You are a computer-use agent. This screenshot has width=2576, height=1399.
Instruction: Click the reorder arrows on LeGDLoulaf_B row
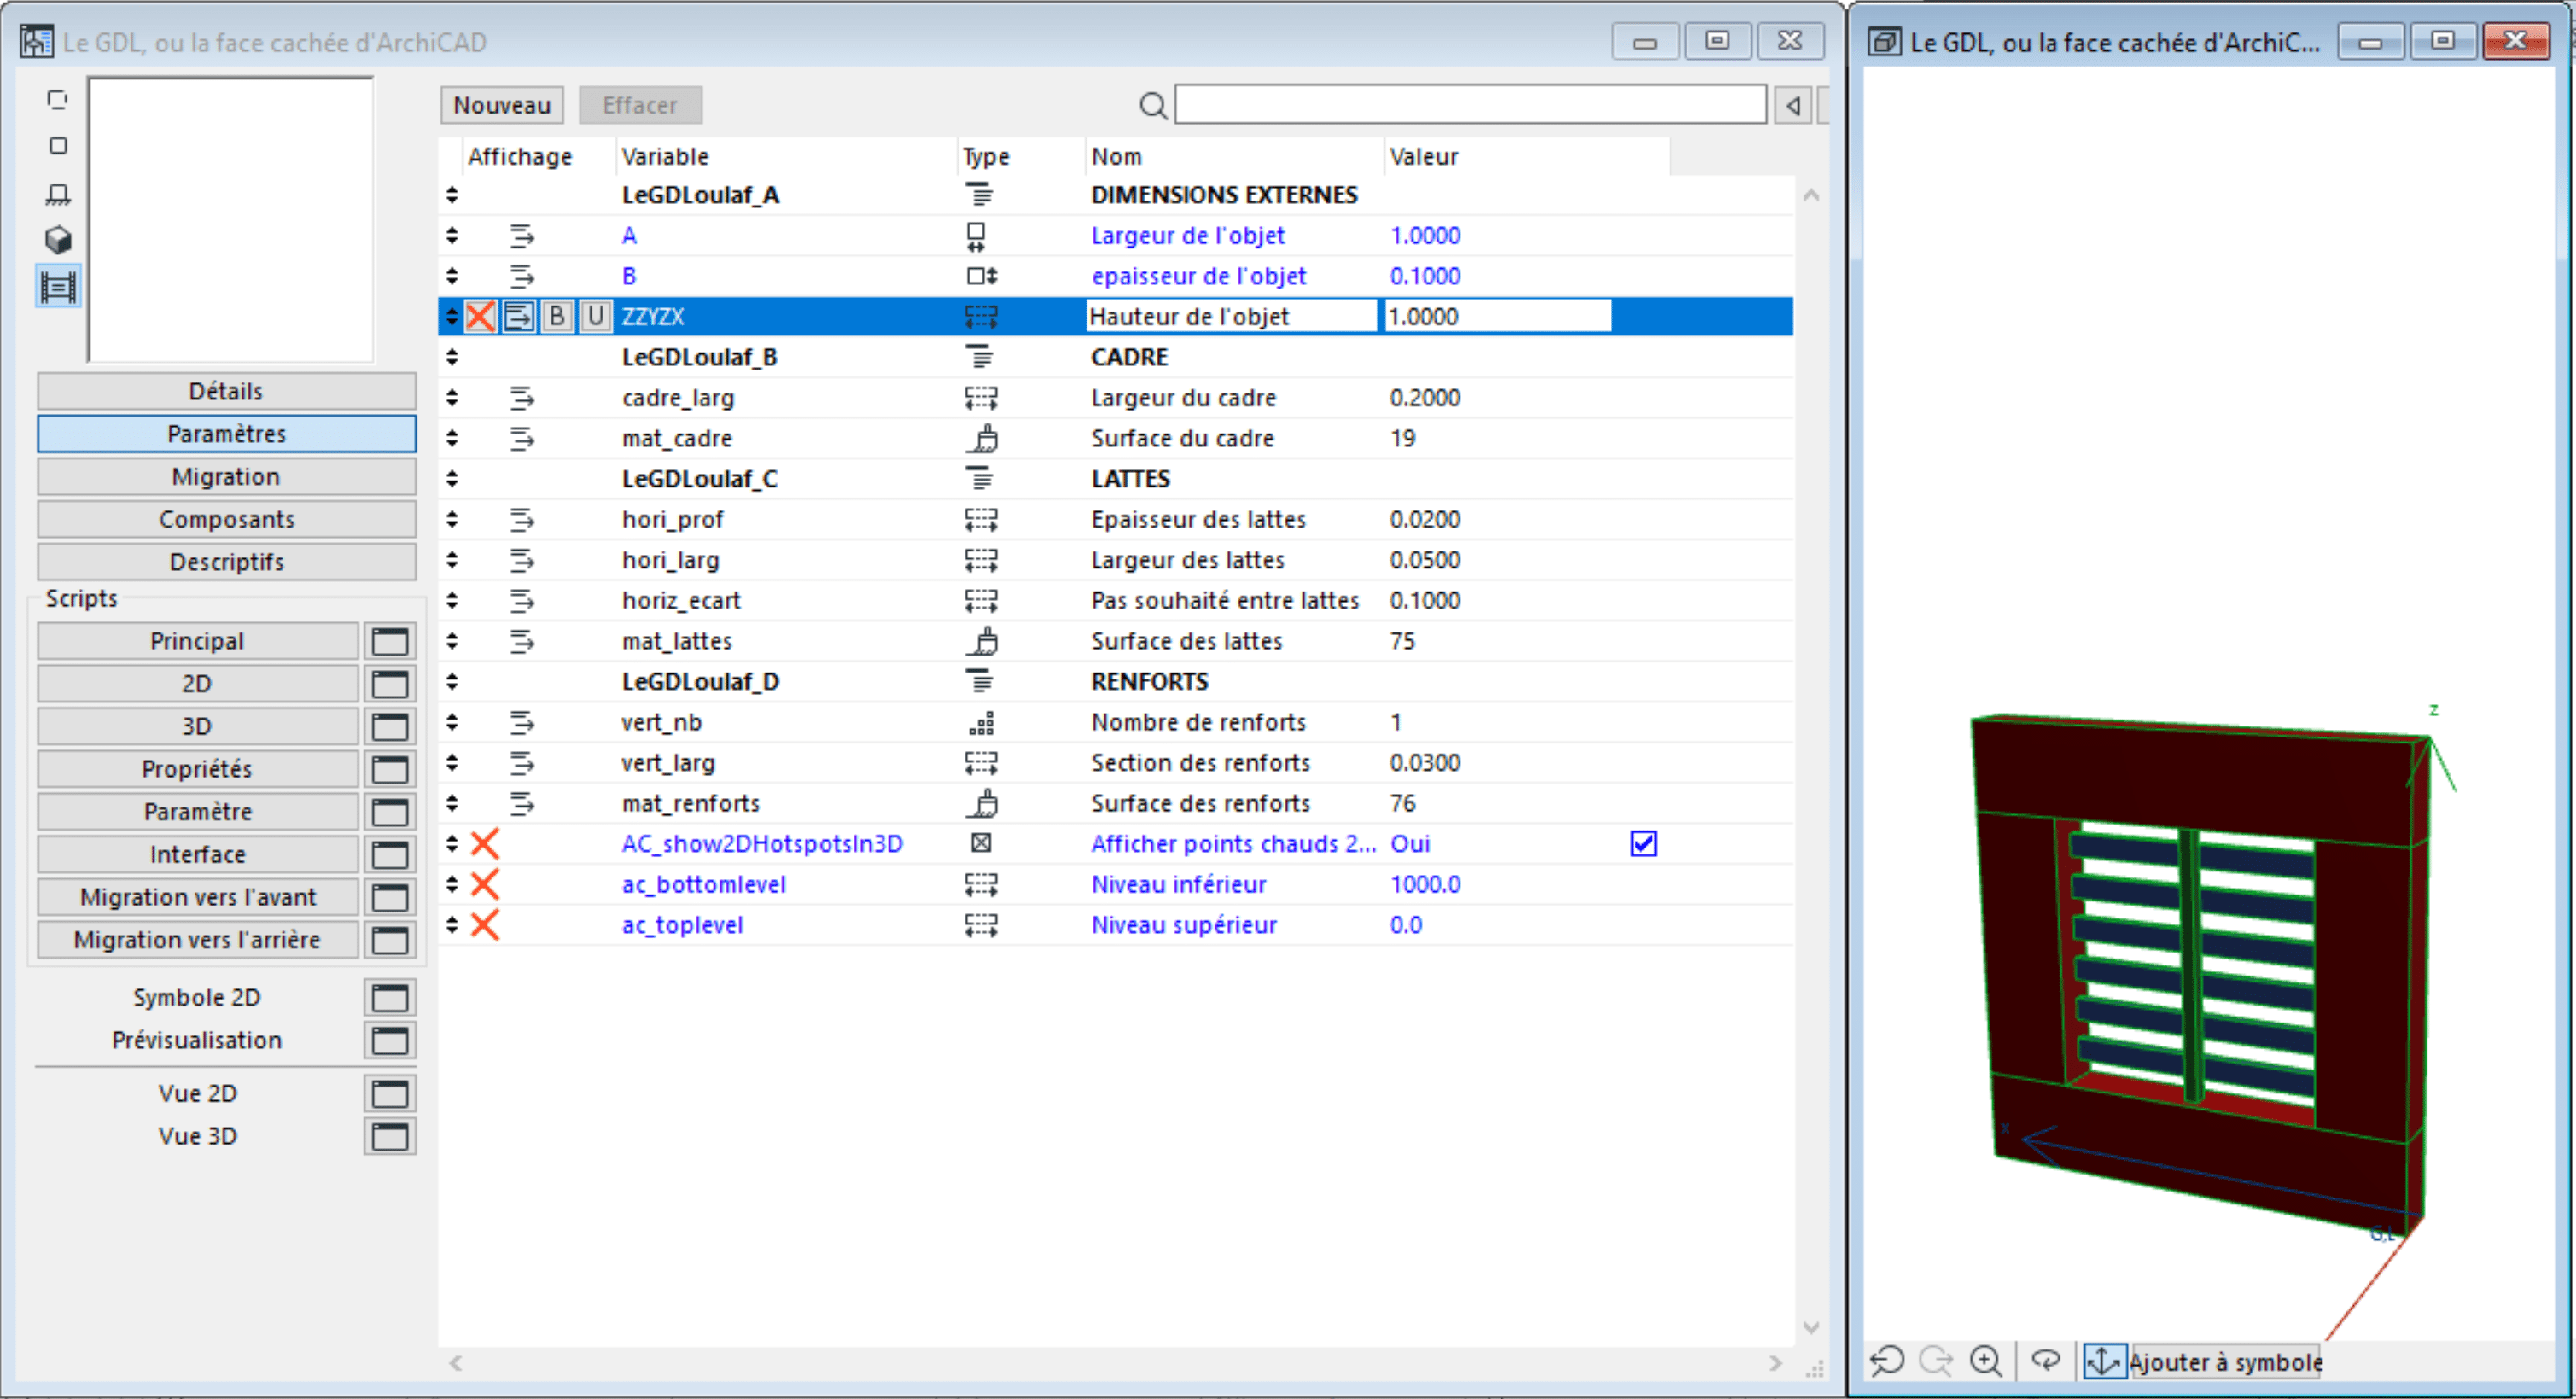[452, 357]
